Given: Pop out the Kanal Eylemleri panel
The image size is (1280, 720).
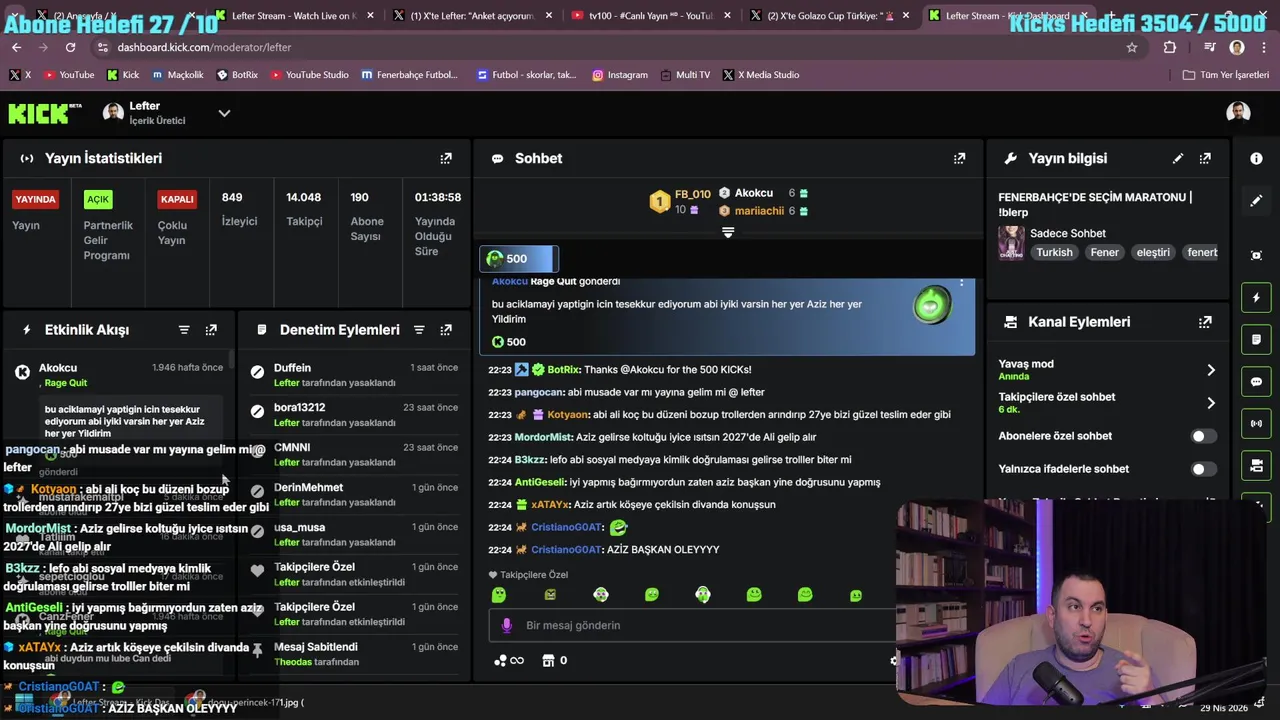Looking at the screenshot, I should click(1205, 322).
